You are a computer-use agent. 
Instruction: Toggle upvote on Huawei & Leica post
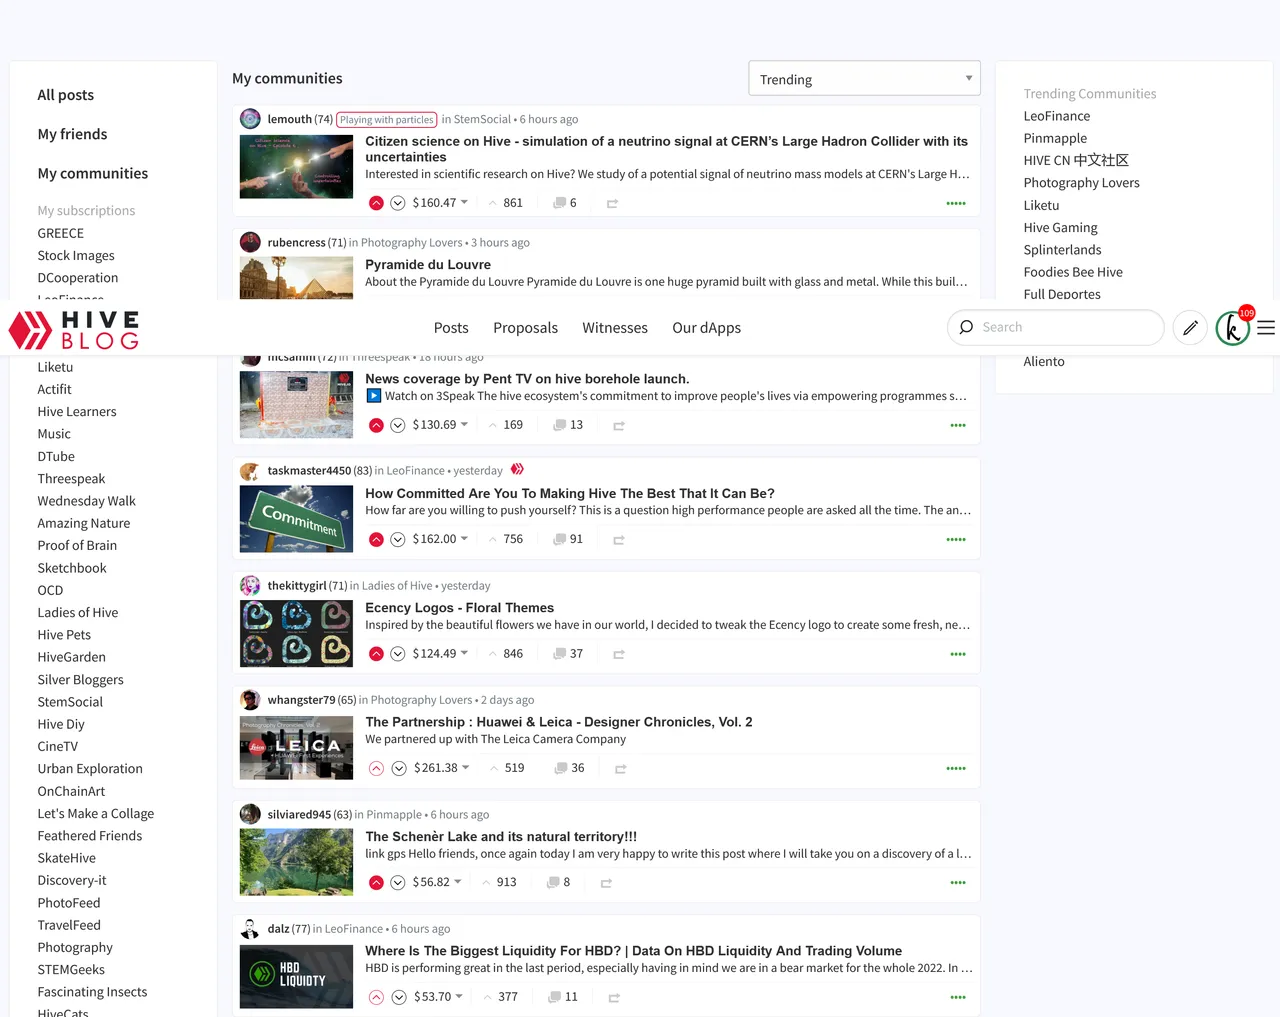pyautogui.click(x=376, y=769)
